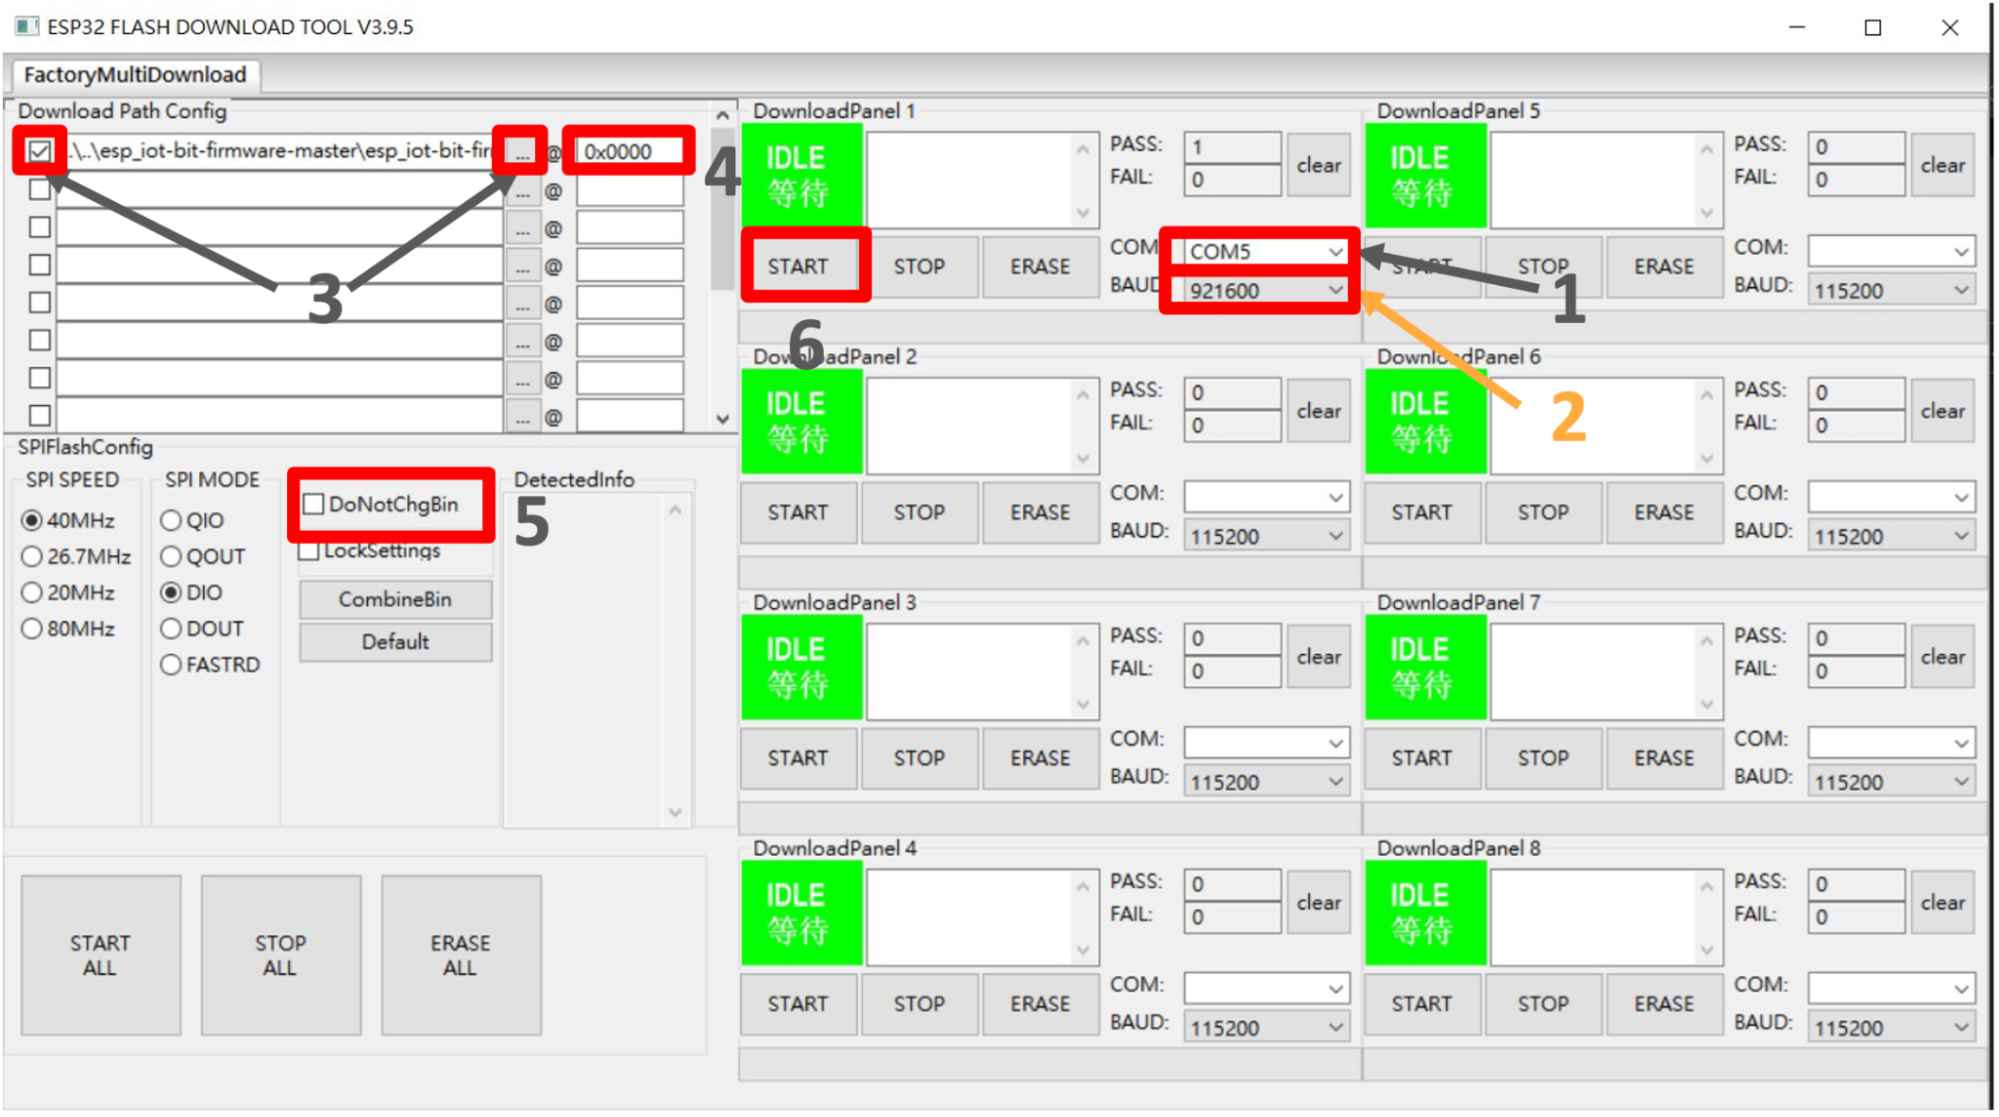The image size is (1999, 1117).
Task: Choose QOUT SPI mode
Action: point(202,556)
